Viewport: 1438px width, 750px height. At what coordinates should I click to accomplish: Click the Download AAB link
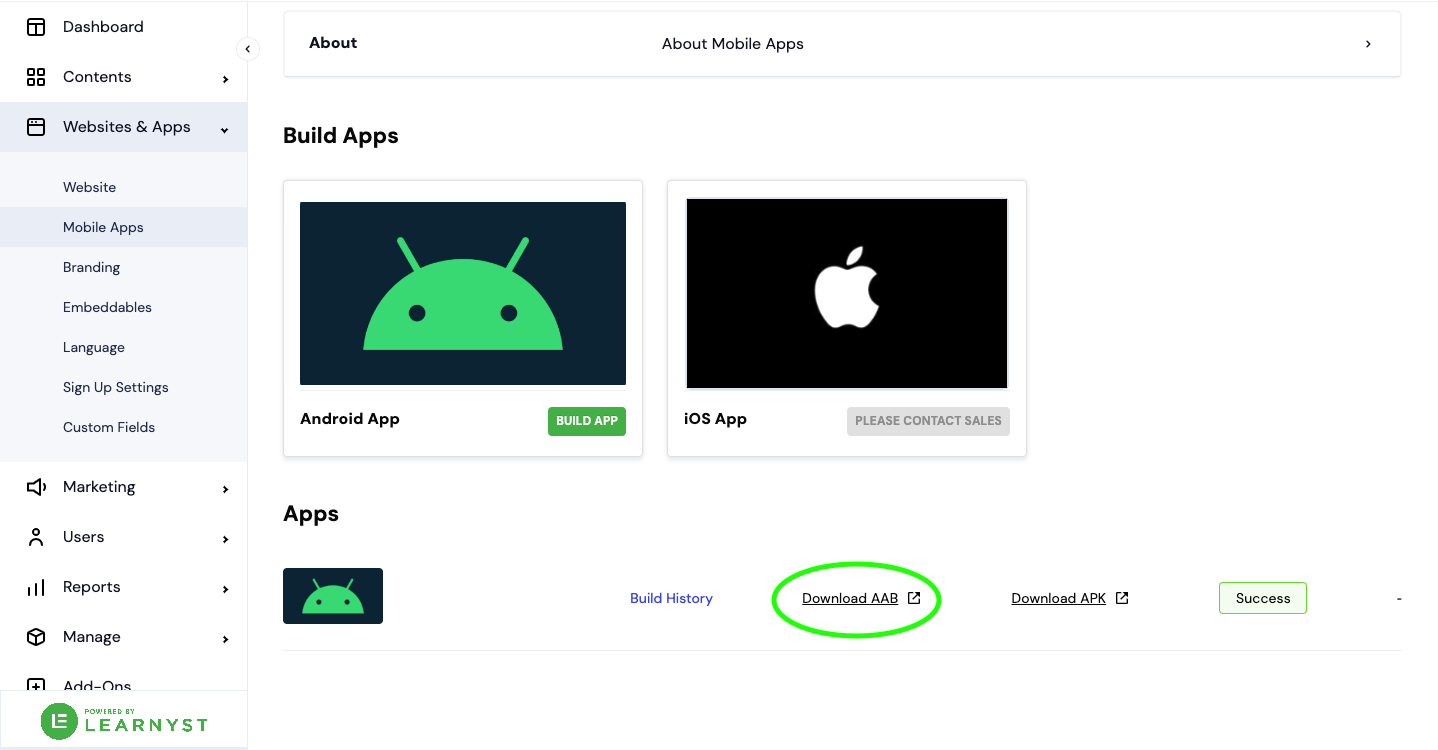tap(850, 598)
